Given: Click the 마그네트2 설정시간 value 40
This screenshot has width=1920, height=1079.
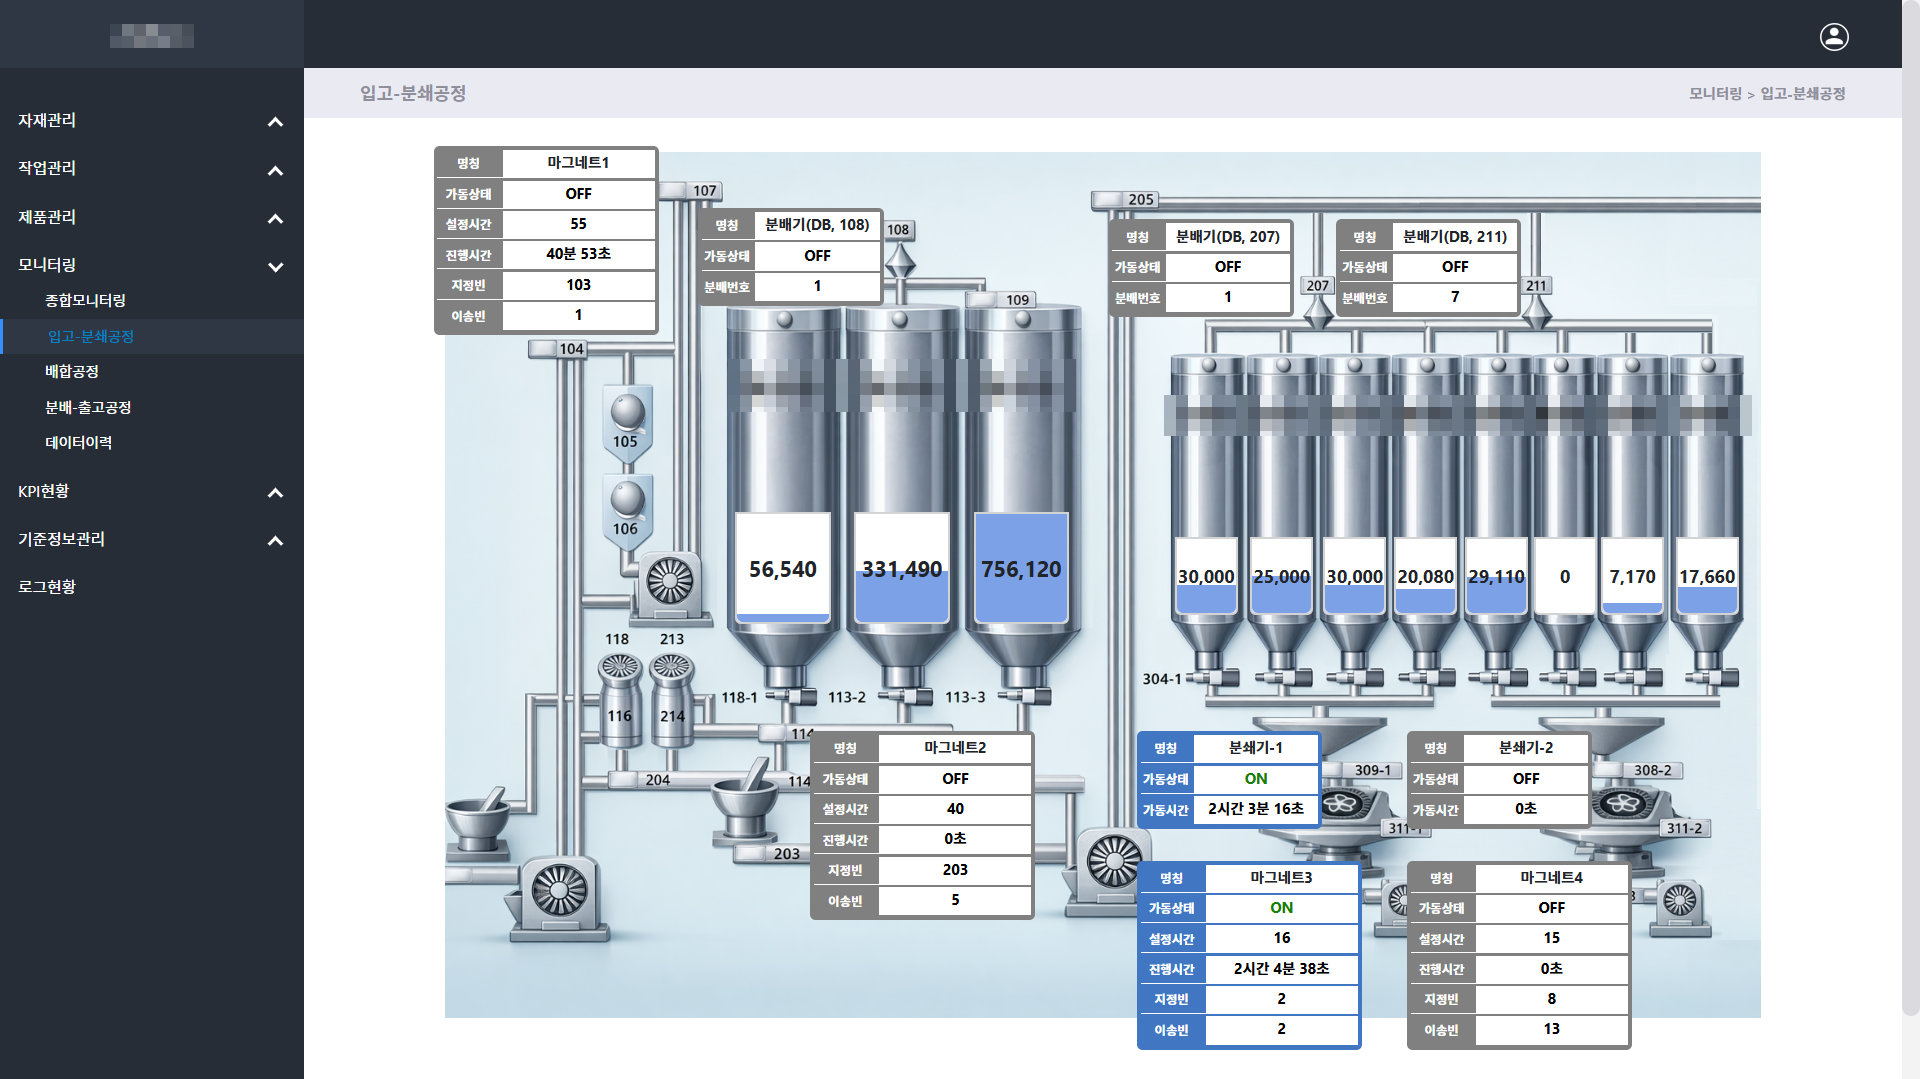Looking at the screenshot, I should point(955,809).
